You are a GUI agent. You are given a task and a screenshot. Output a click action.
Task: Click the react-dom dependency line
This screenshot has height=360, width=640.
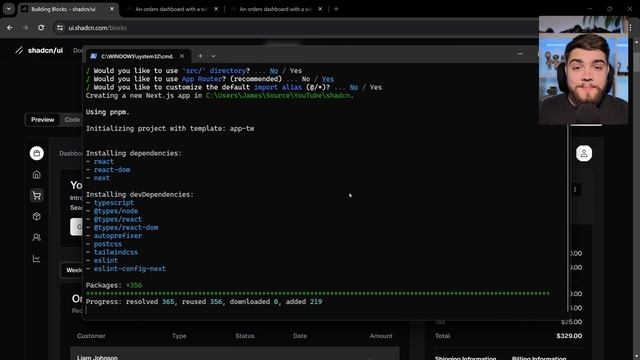tap(112, 170)
